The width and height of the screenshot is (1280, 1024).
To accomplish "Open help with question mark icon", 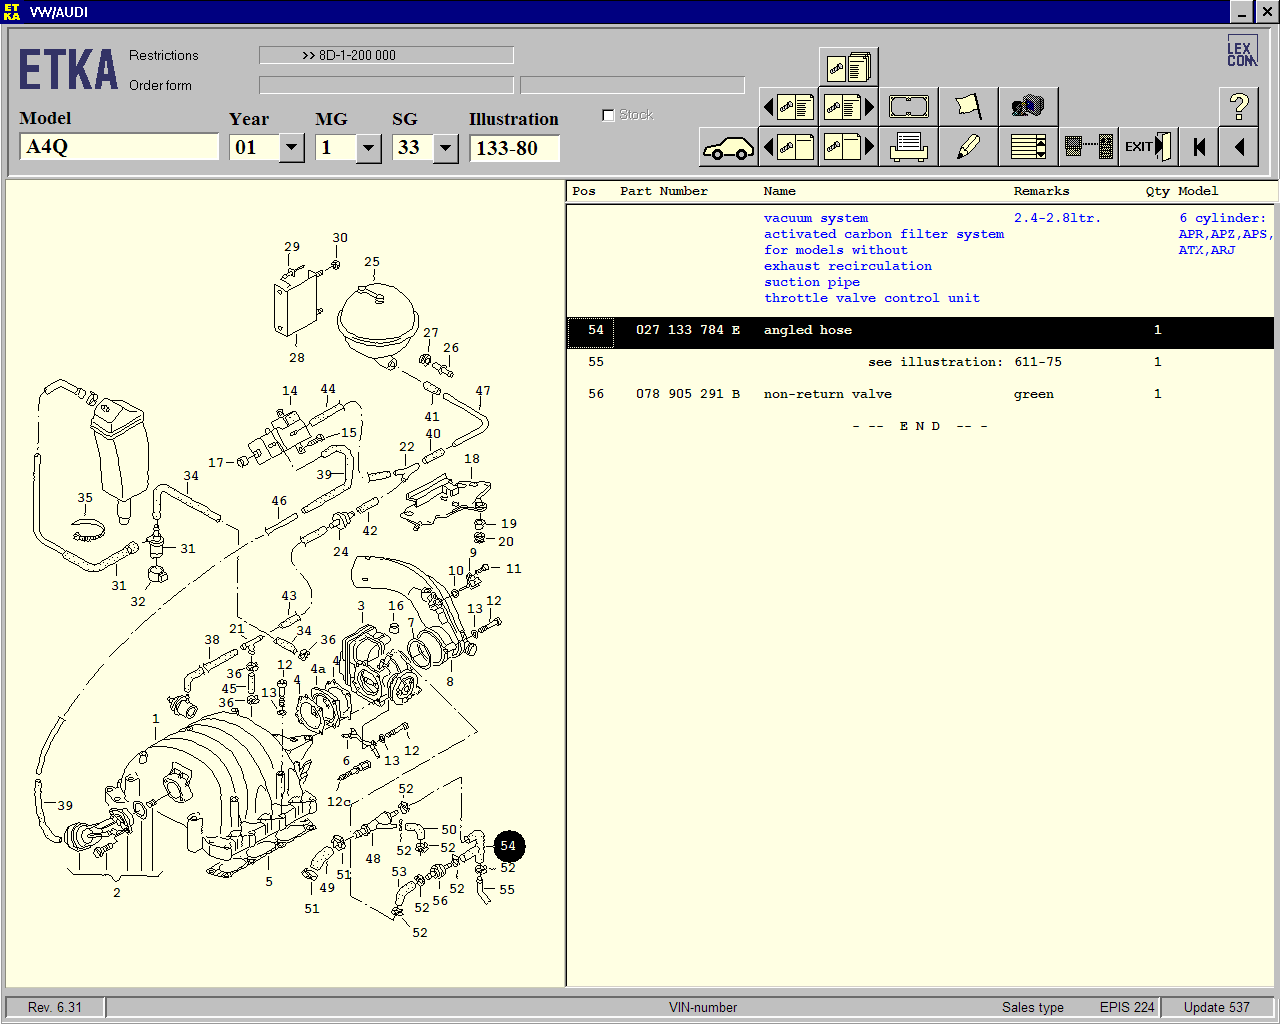I will pos(1239,106).
